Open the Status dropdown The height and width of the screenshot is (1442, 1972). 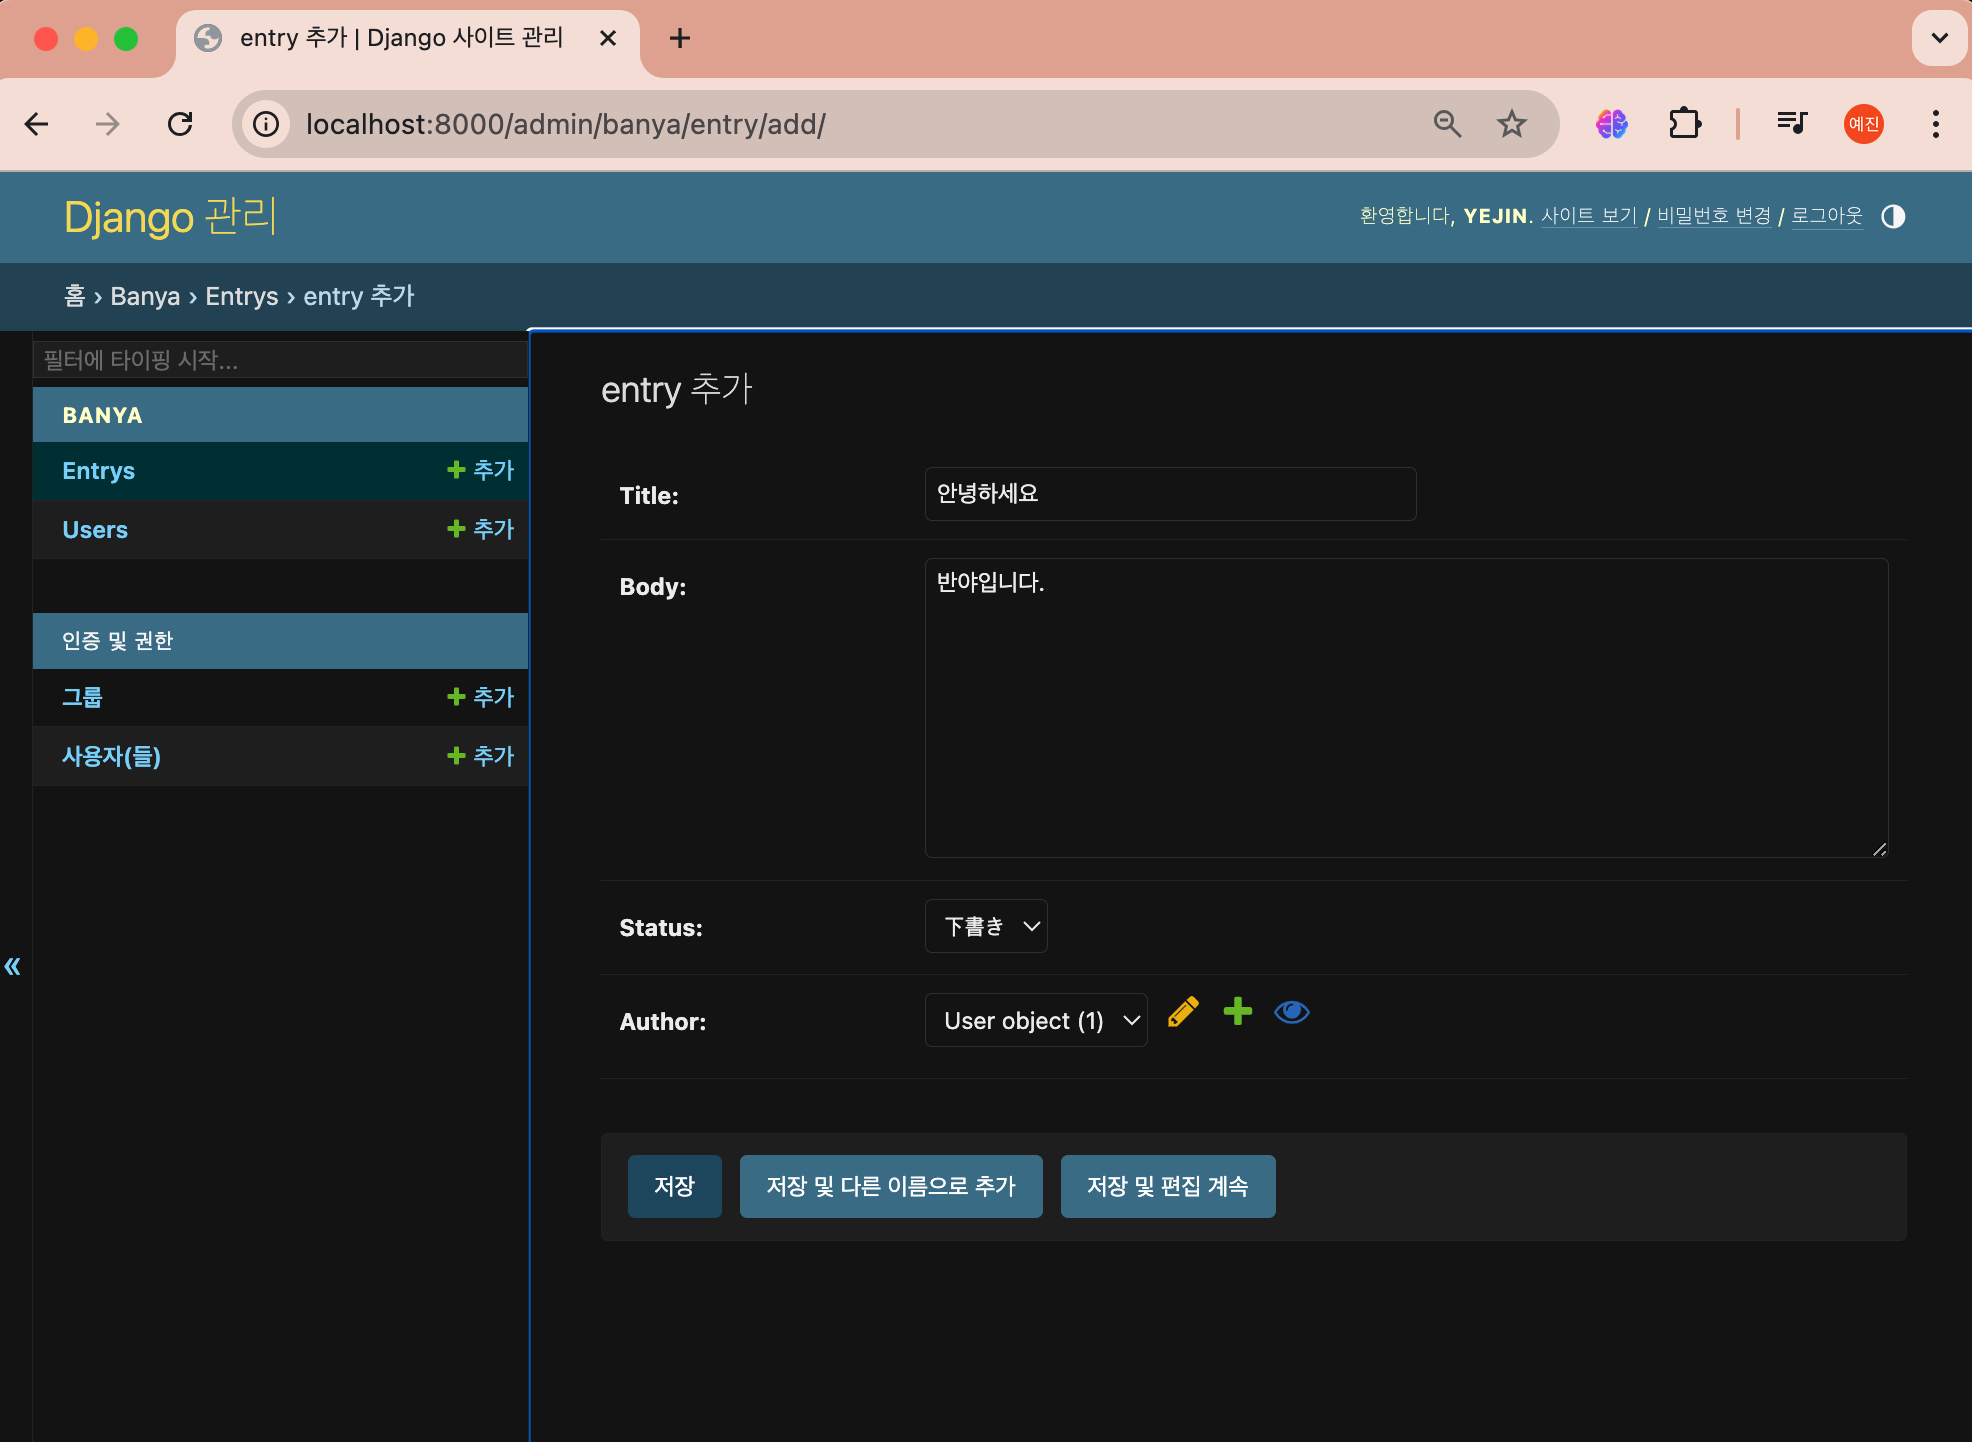pyautogui.click(x=986, y=926)
